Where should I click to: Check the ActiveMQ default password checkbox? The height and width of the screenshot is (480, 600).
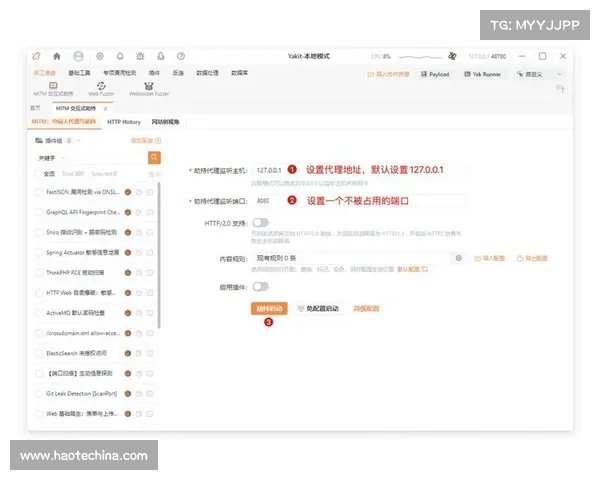click(39, 313)
